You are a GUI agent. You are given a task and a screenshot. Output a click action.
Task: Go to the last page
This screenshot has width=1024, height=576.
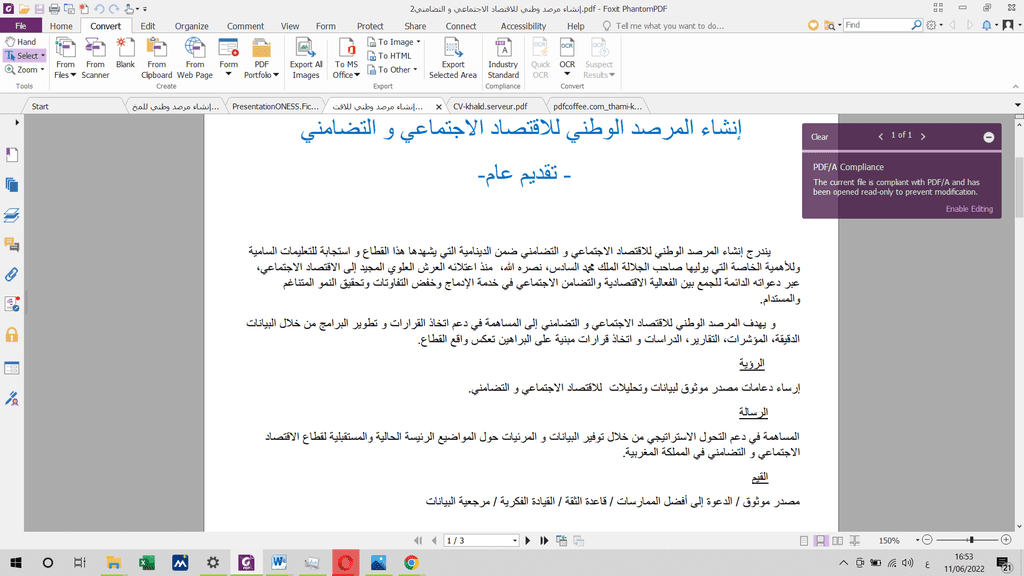point(543,541)
